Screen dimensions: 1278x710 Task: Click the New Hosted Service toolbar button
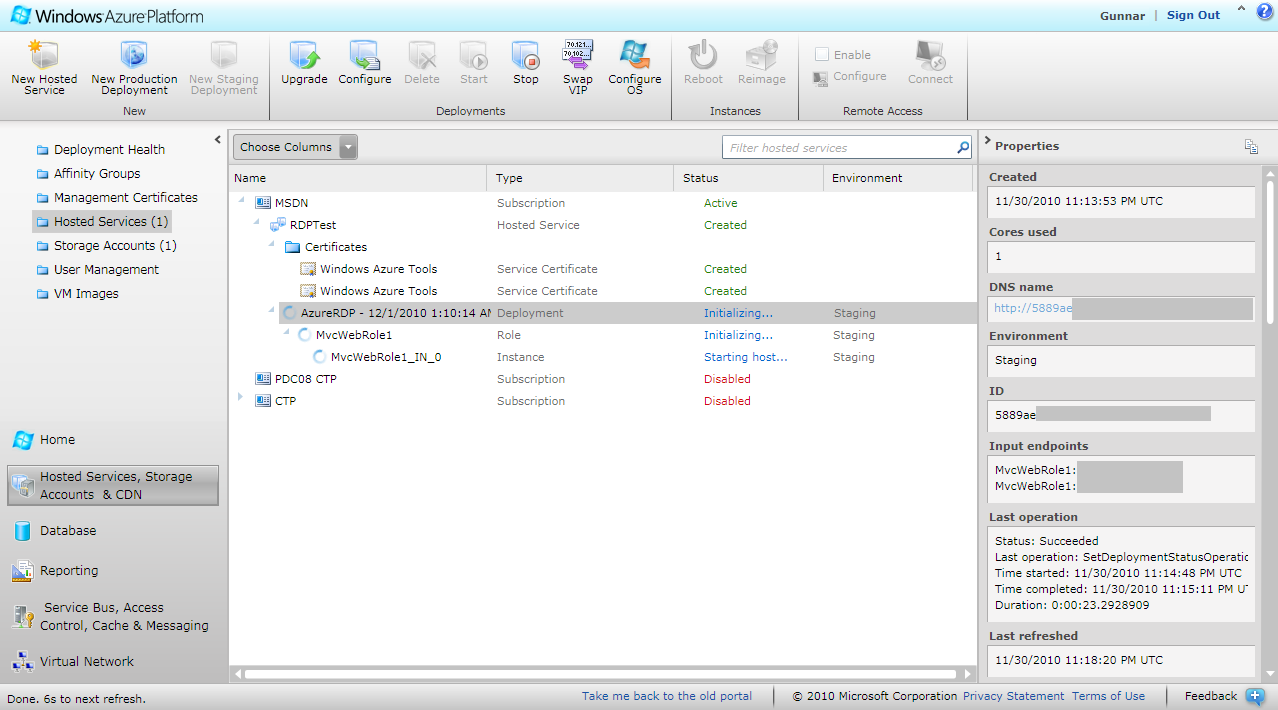44,68
